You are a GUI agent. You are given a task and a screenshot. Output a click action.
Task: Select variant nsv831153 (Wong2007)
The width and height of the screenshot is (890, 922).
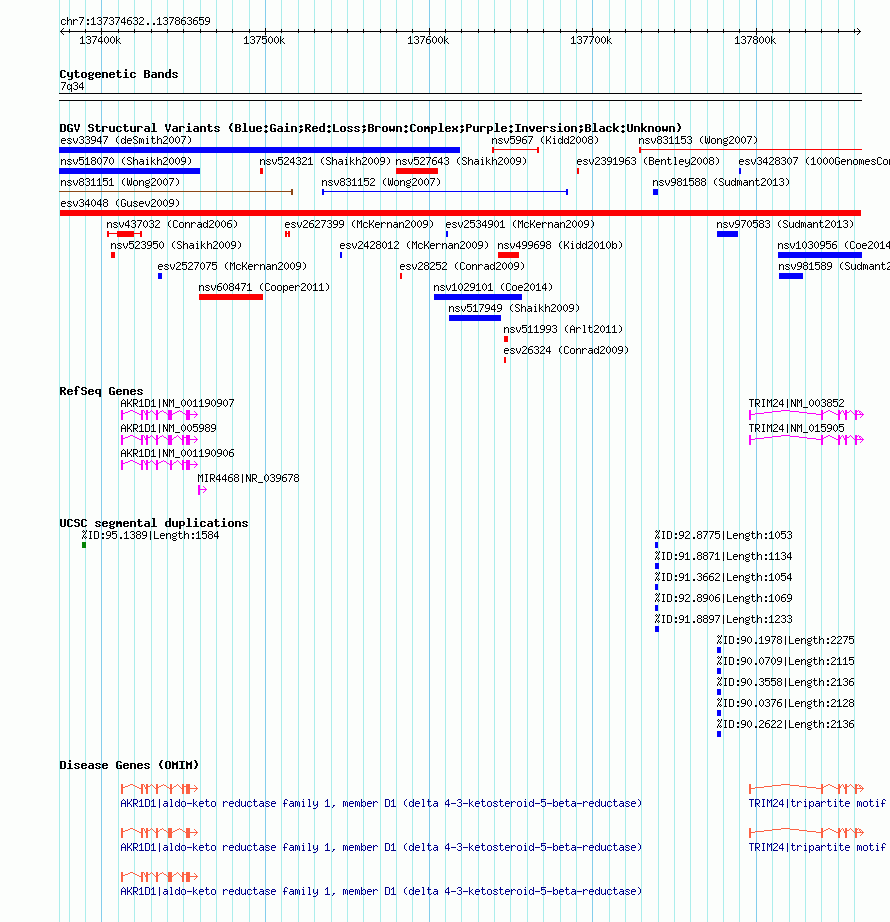(x=698, y=140)
